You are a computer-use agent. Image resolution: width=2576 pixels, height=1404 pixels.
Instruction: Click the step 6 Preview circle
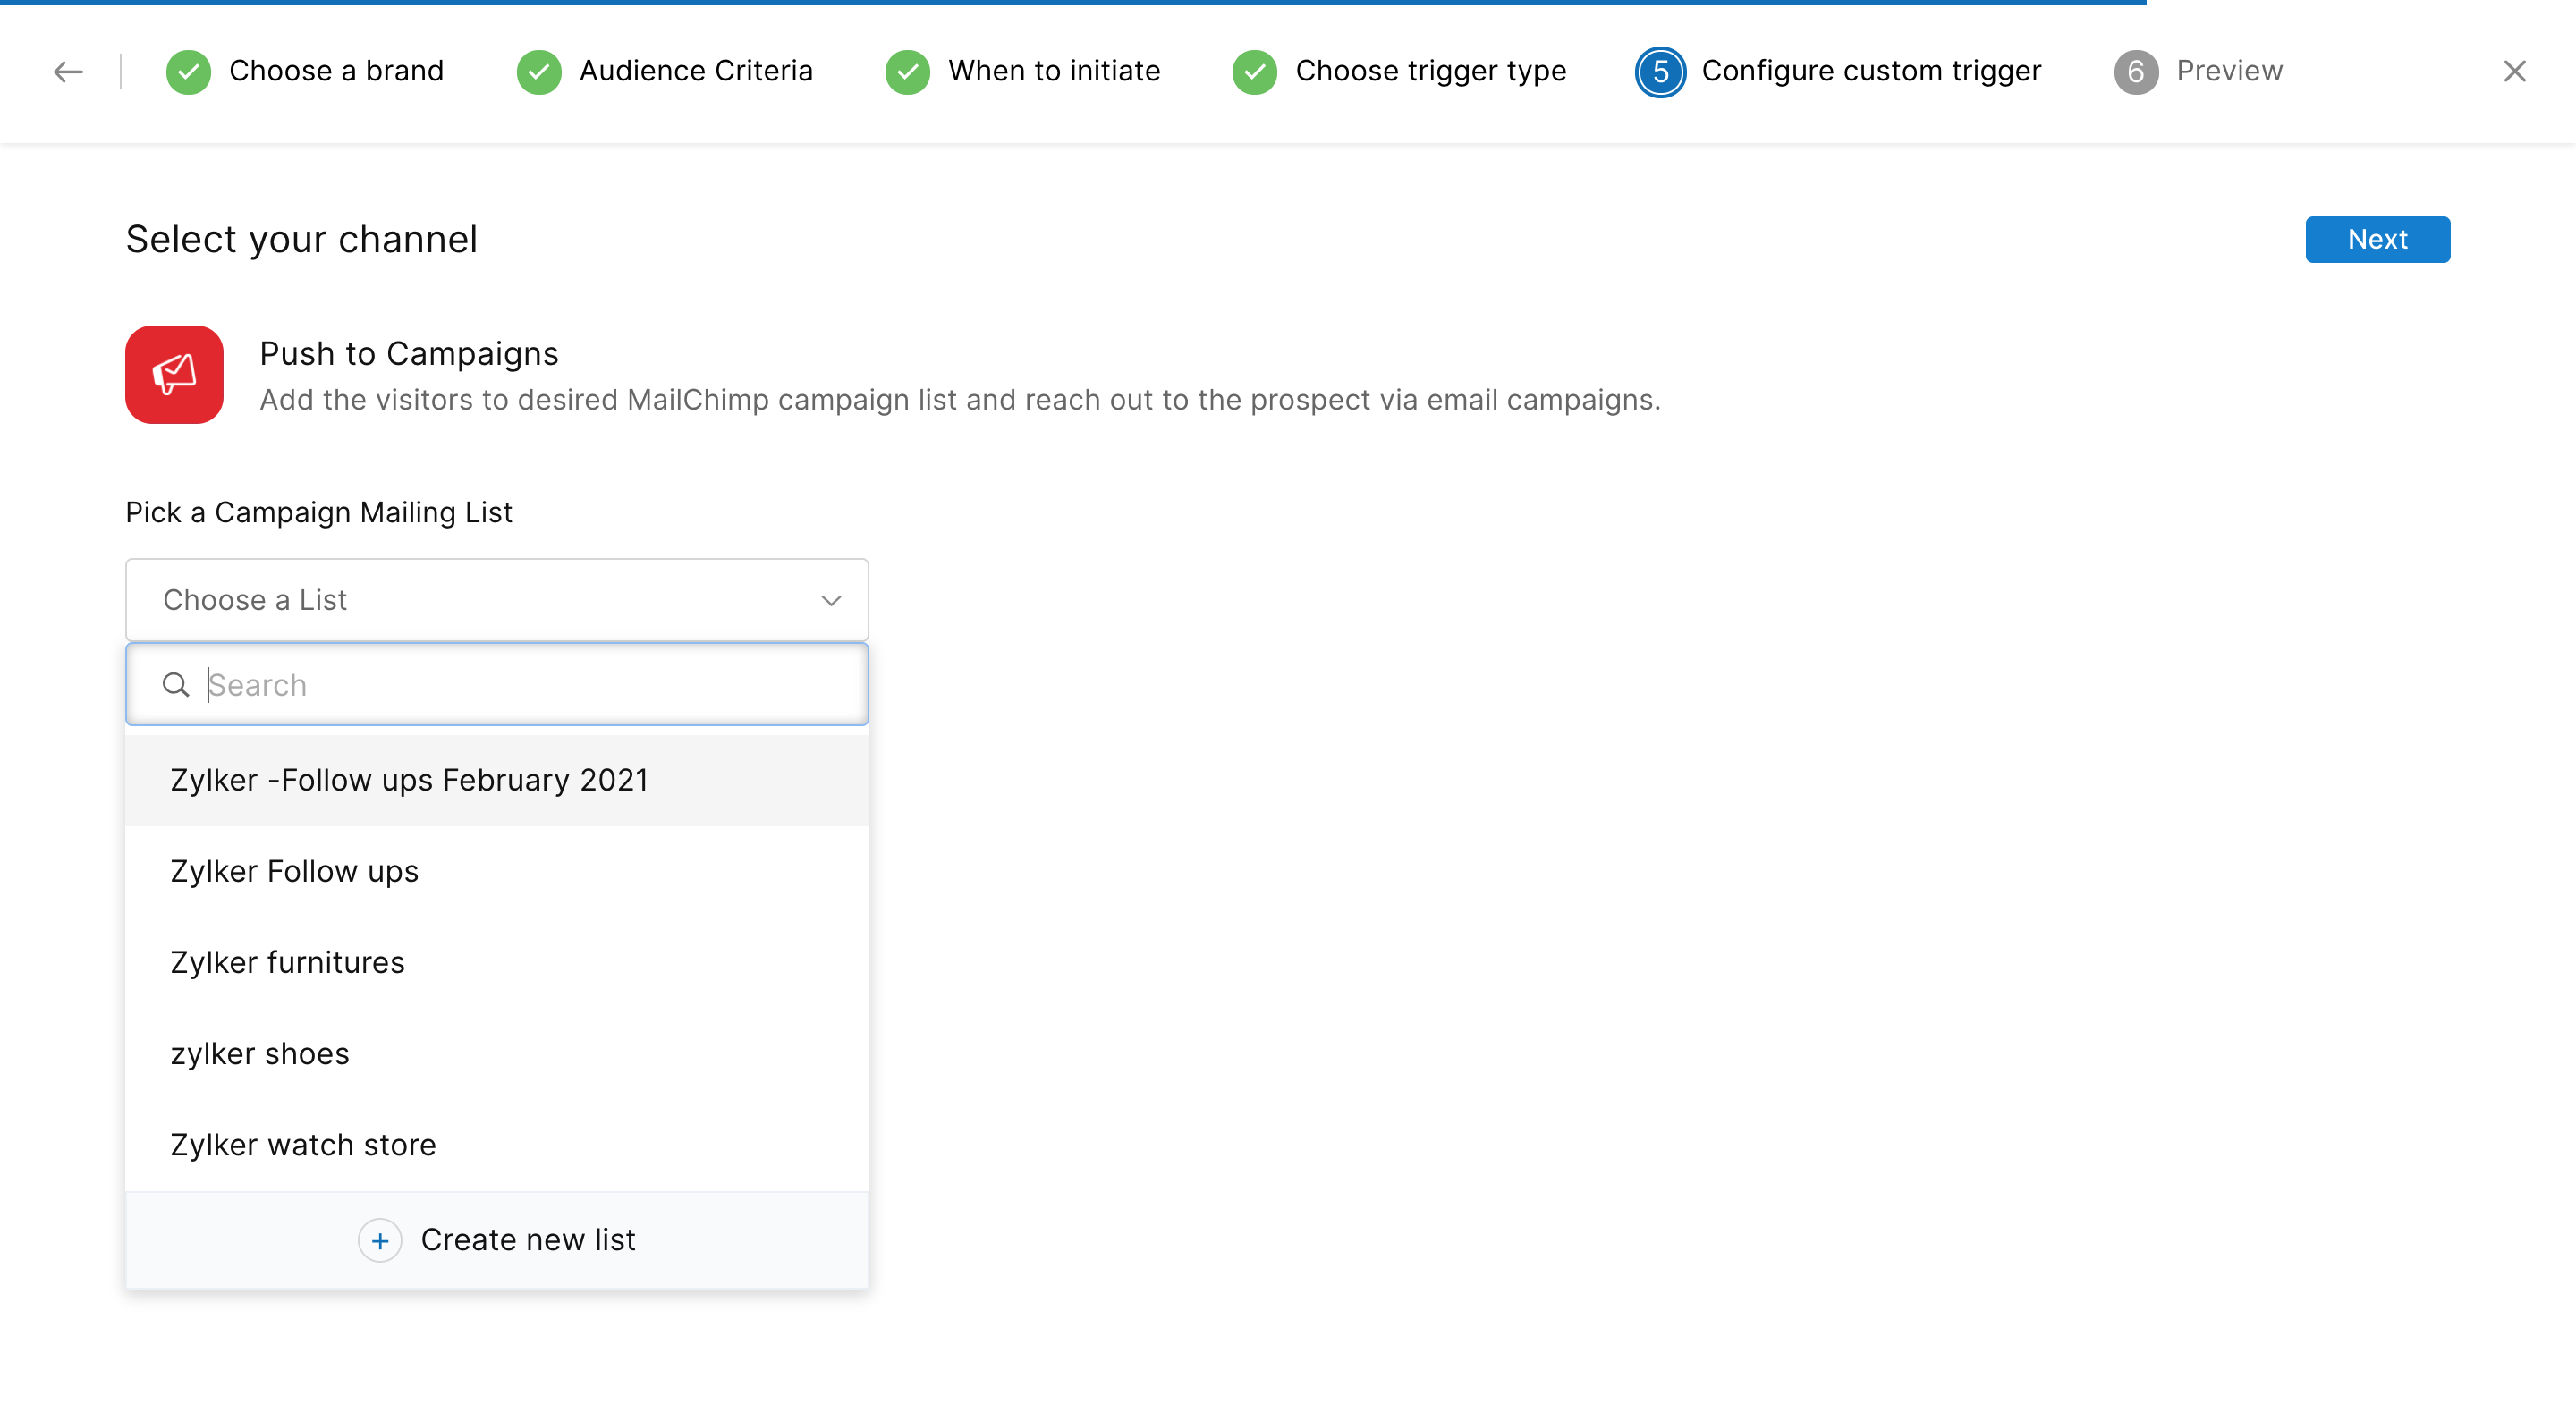tap(2135, 71)
